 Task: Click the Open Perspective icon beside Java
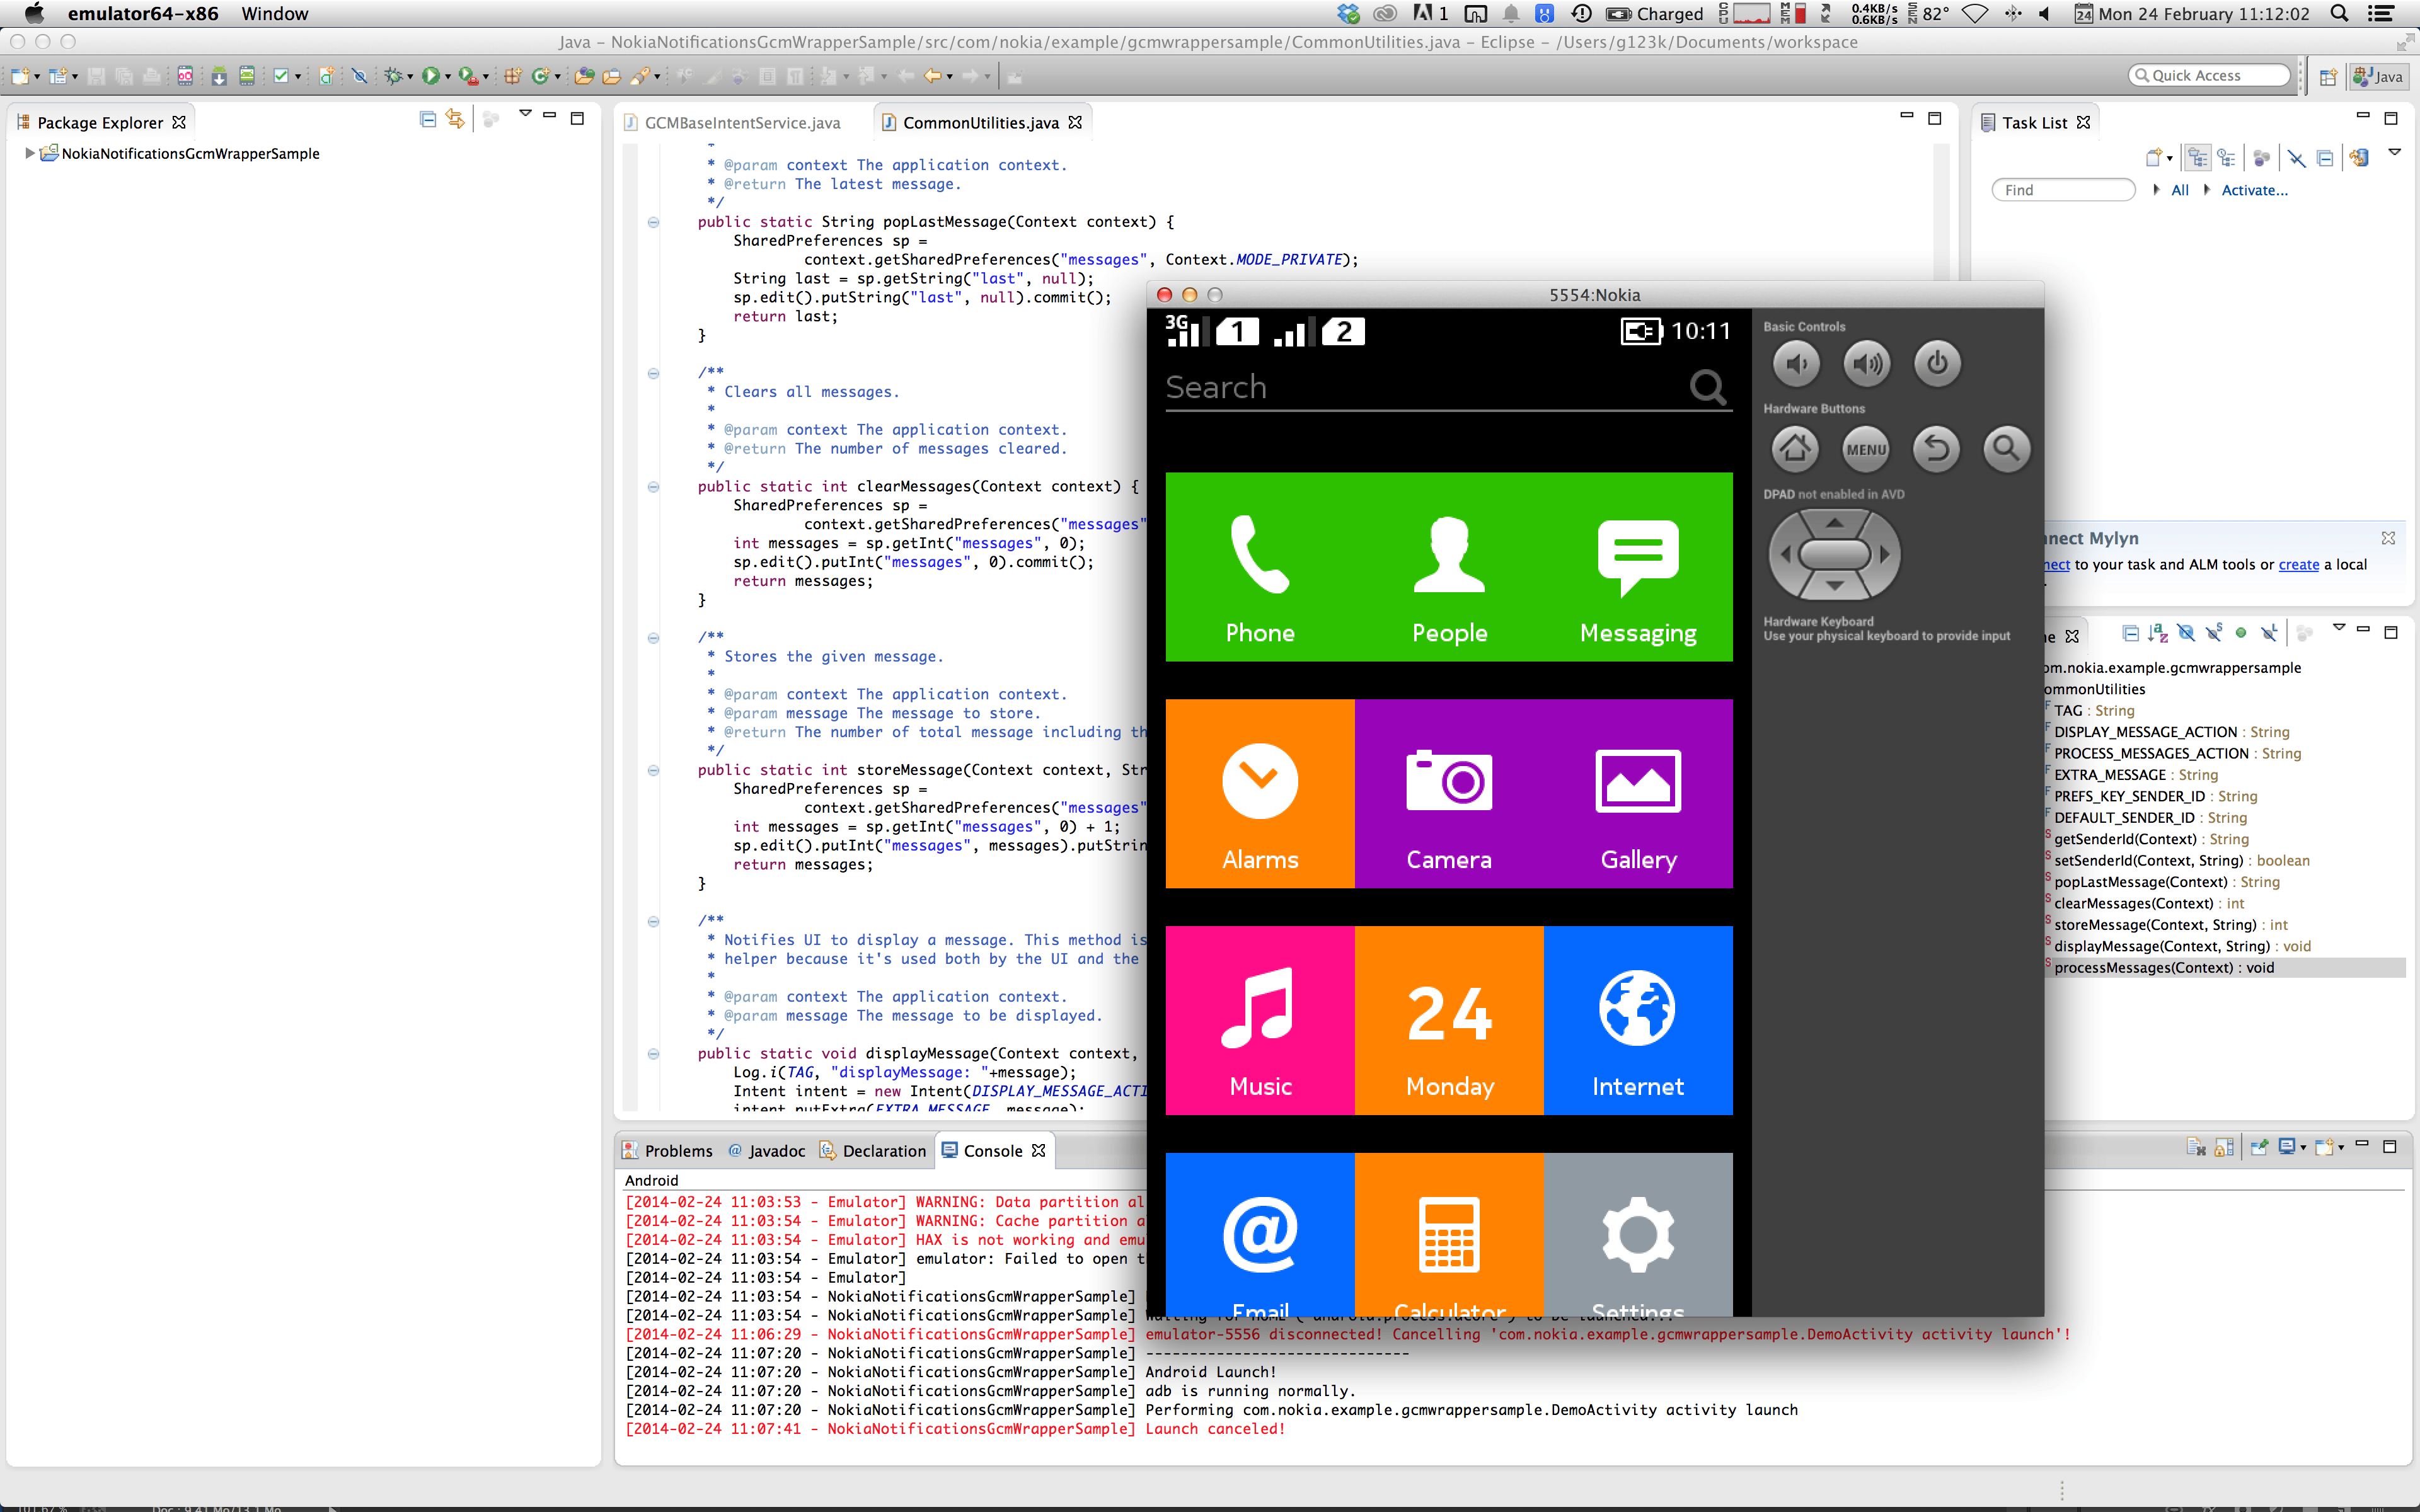click(x=2328, y=76)
